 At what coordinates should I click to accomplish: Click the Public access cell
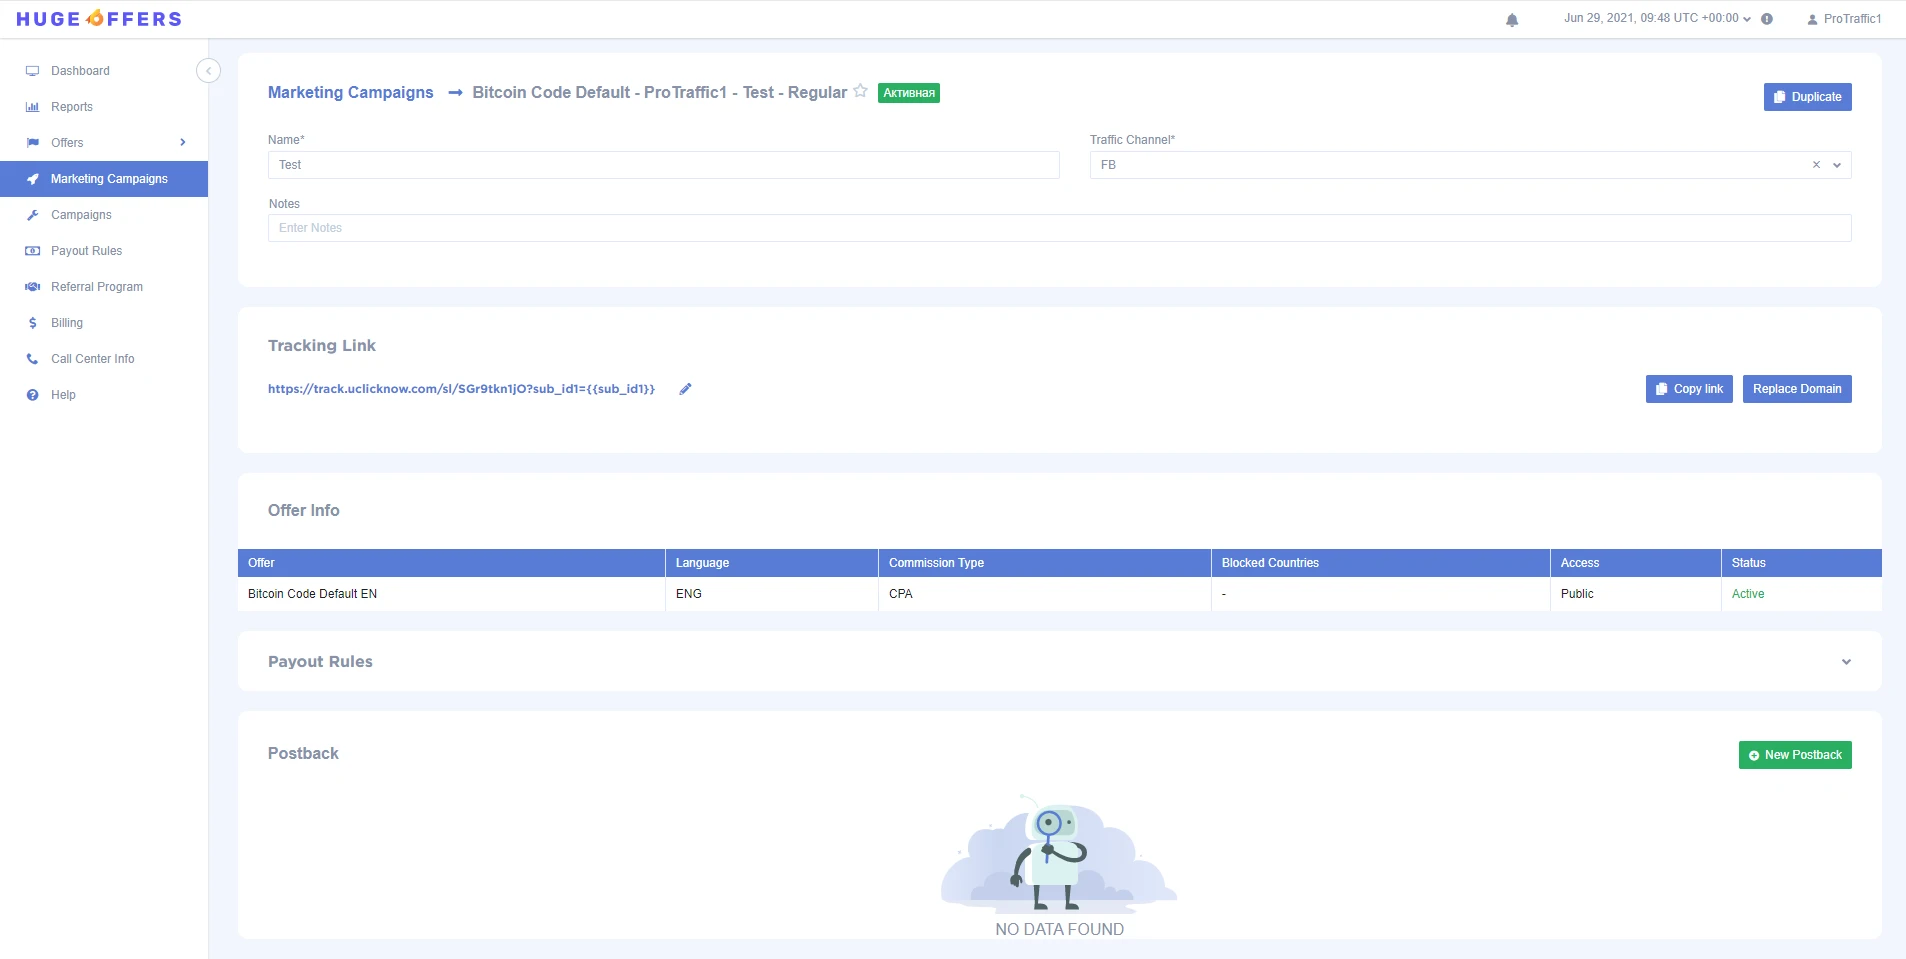click(x=1636, y=594)
